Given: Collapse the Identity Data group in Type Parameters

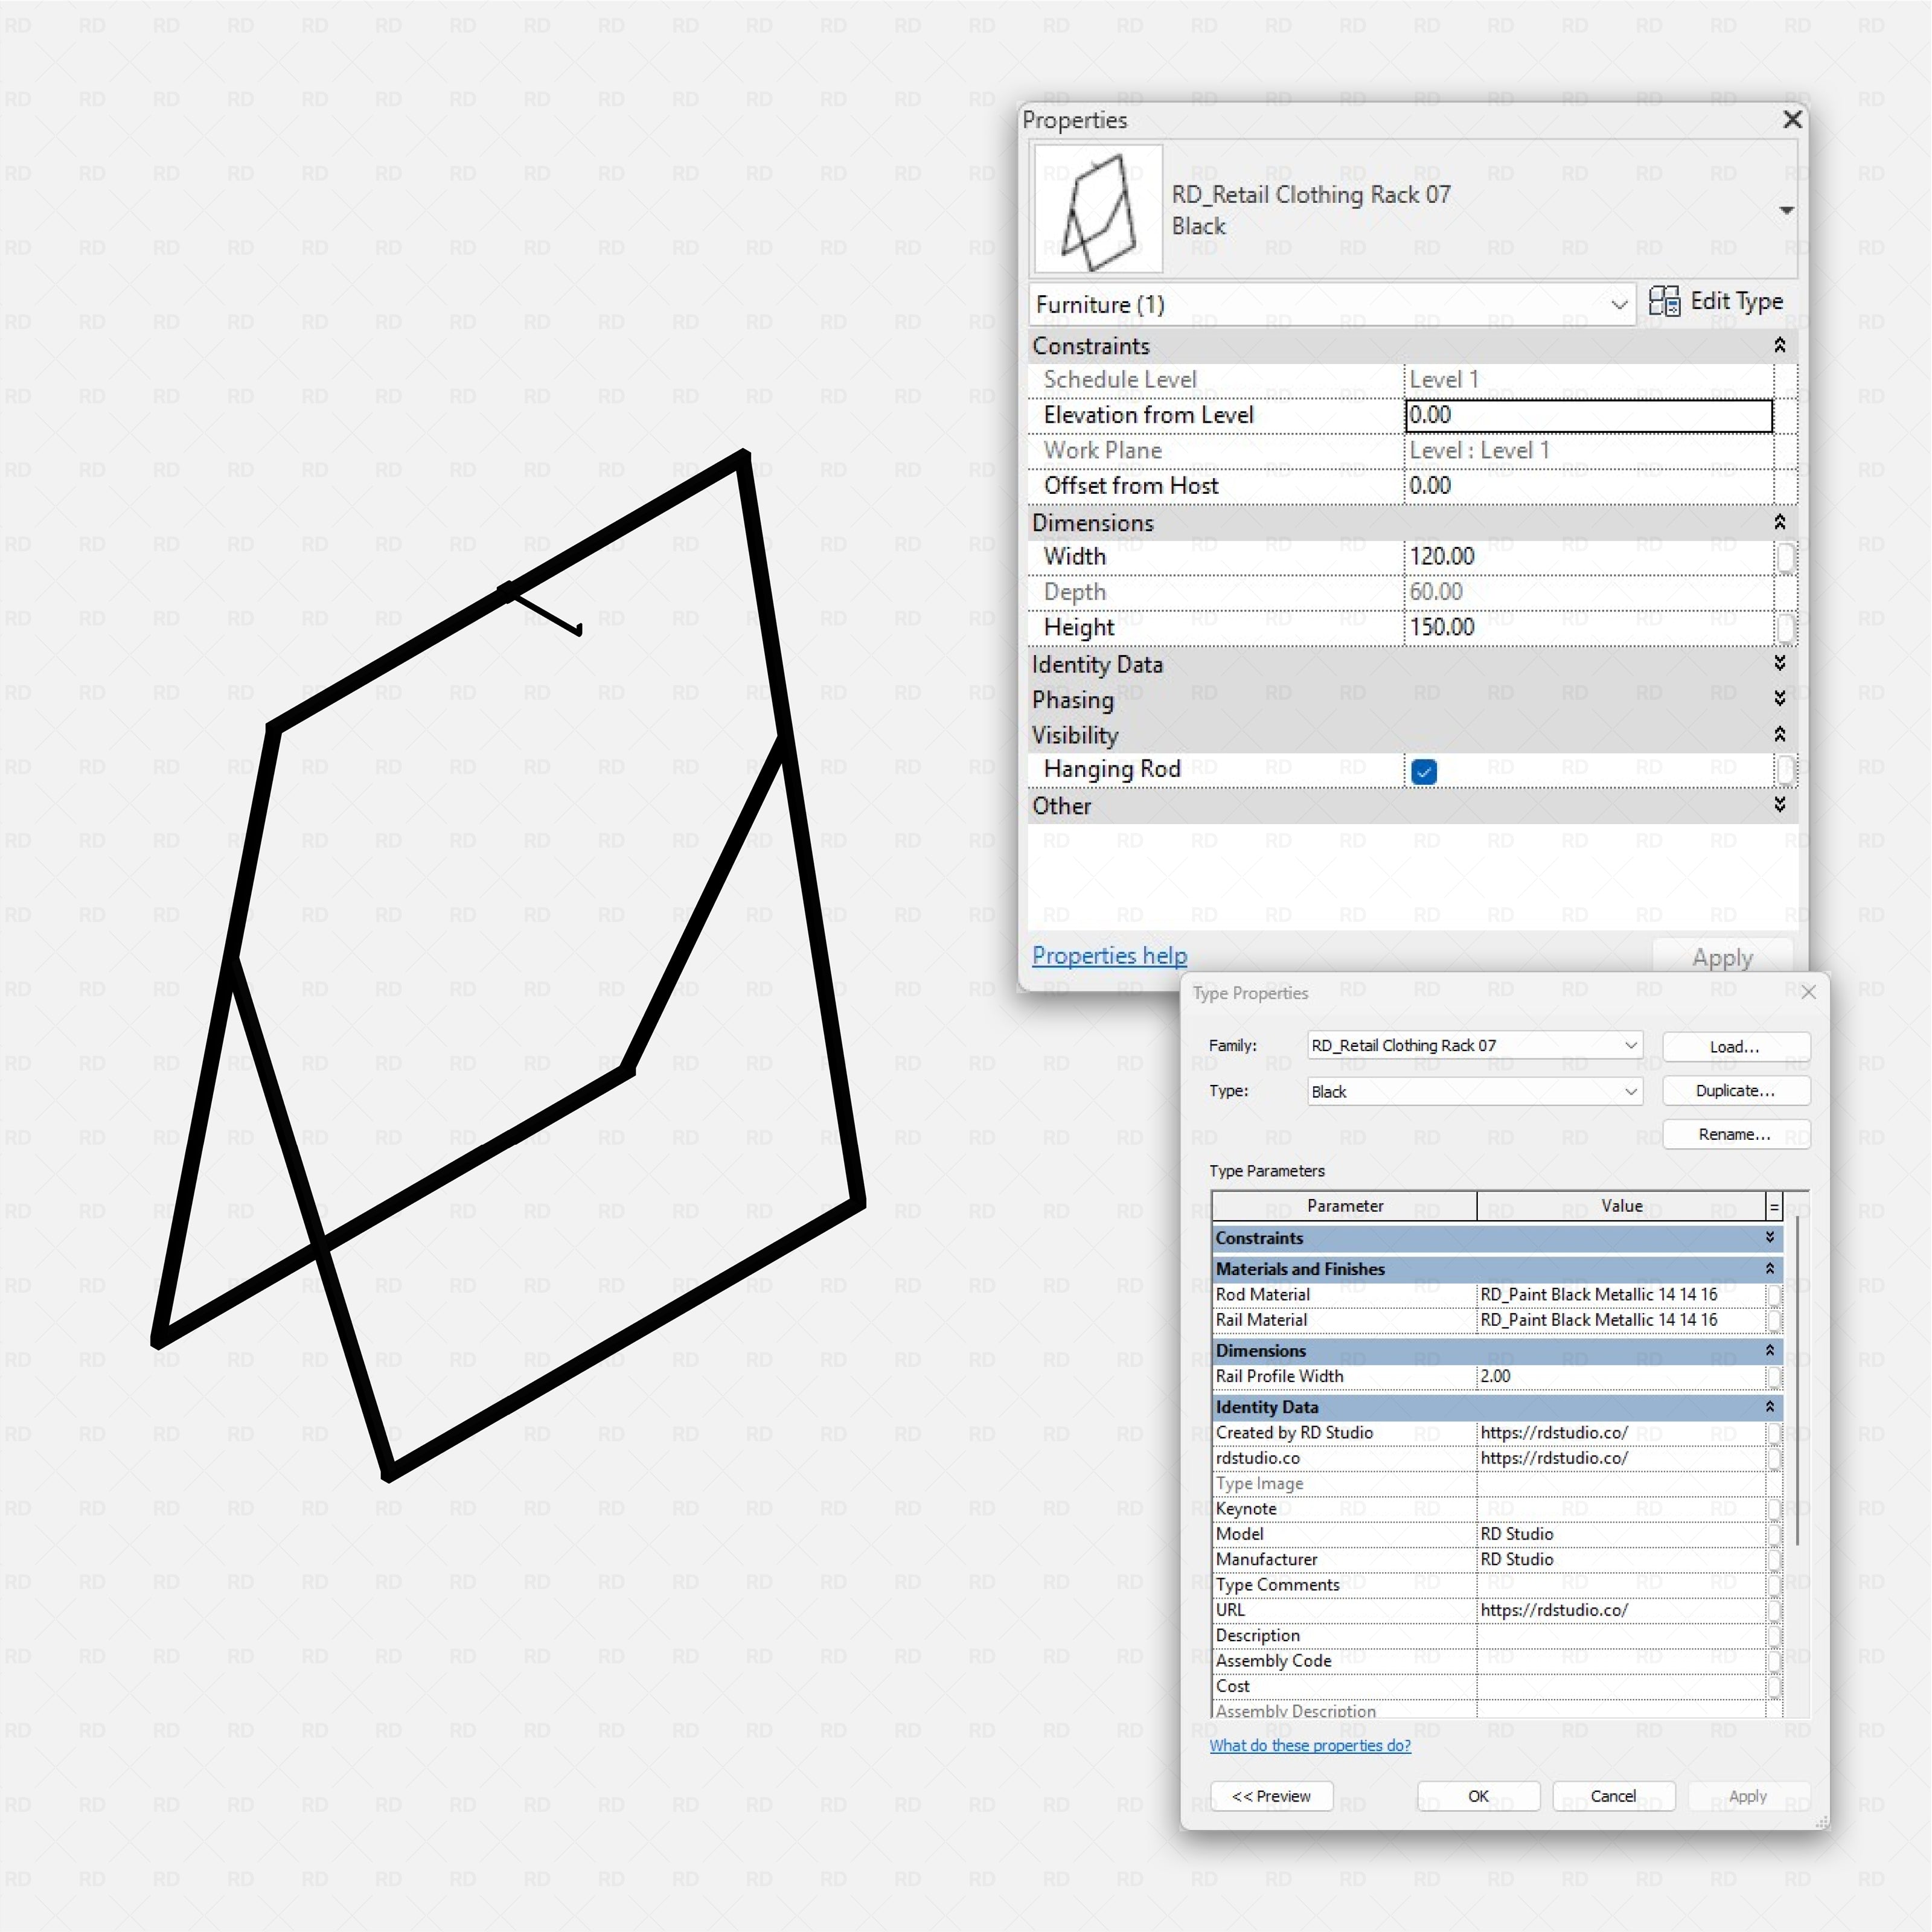Looking at the screenshot, I should pos(1770,1406).
